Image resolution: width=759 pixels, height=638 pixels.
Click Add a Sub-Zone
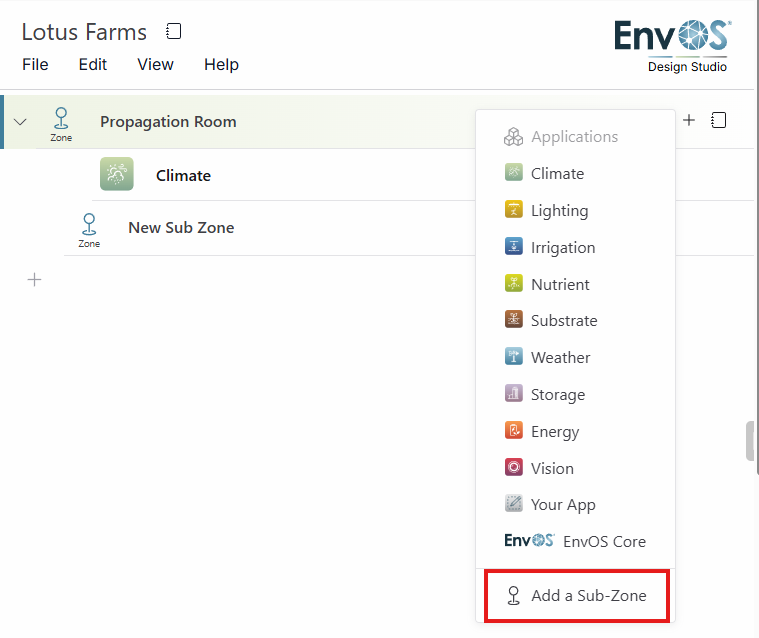(x=577, y=596)
